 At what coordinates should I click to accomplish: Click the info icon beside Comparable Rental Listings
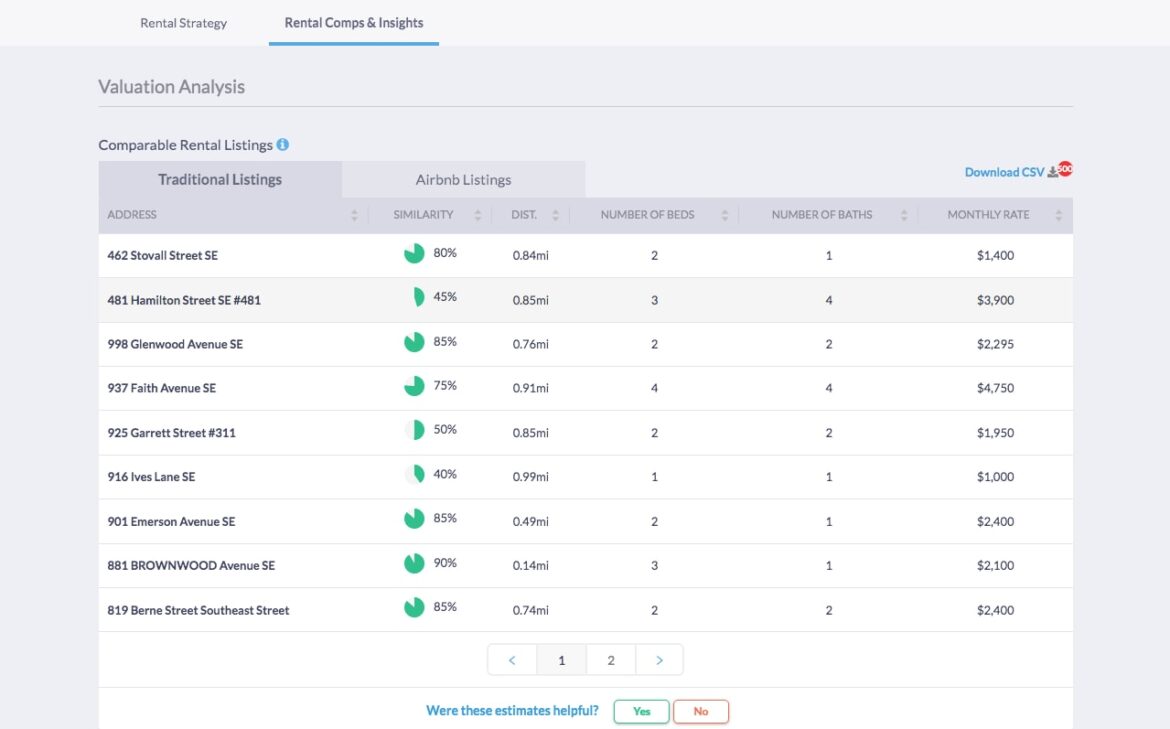pyautogui.click(x=282, y=144)
